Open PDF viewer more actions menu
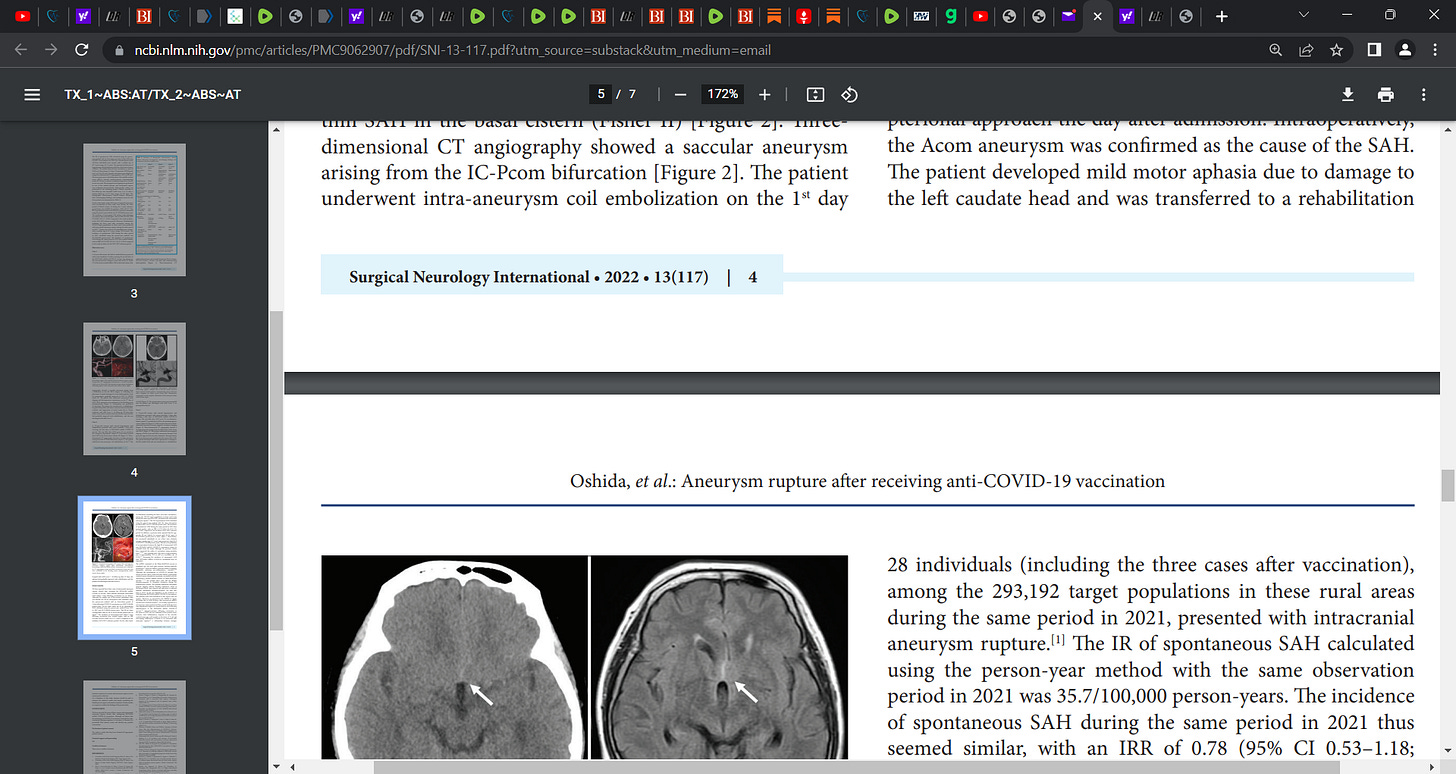 tap(1424, 94)
